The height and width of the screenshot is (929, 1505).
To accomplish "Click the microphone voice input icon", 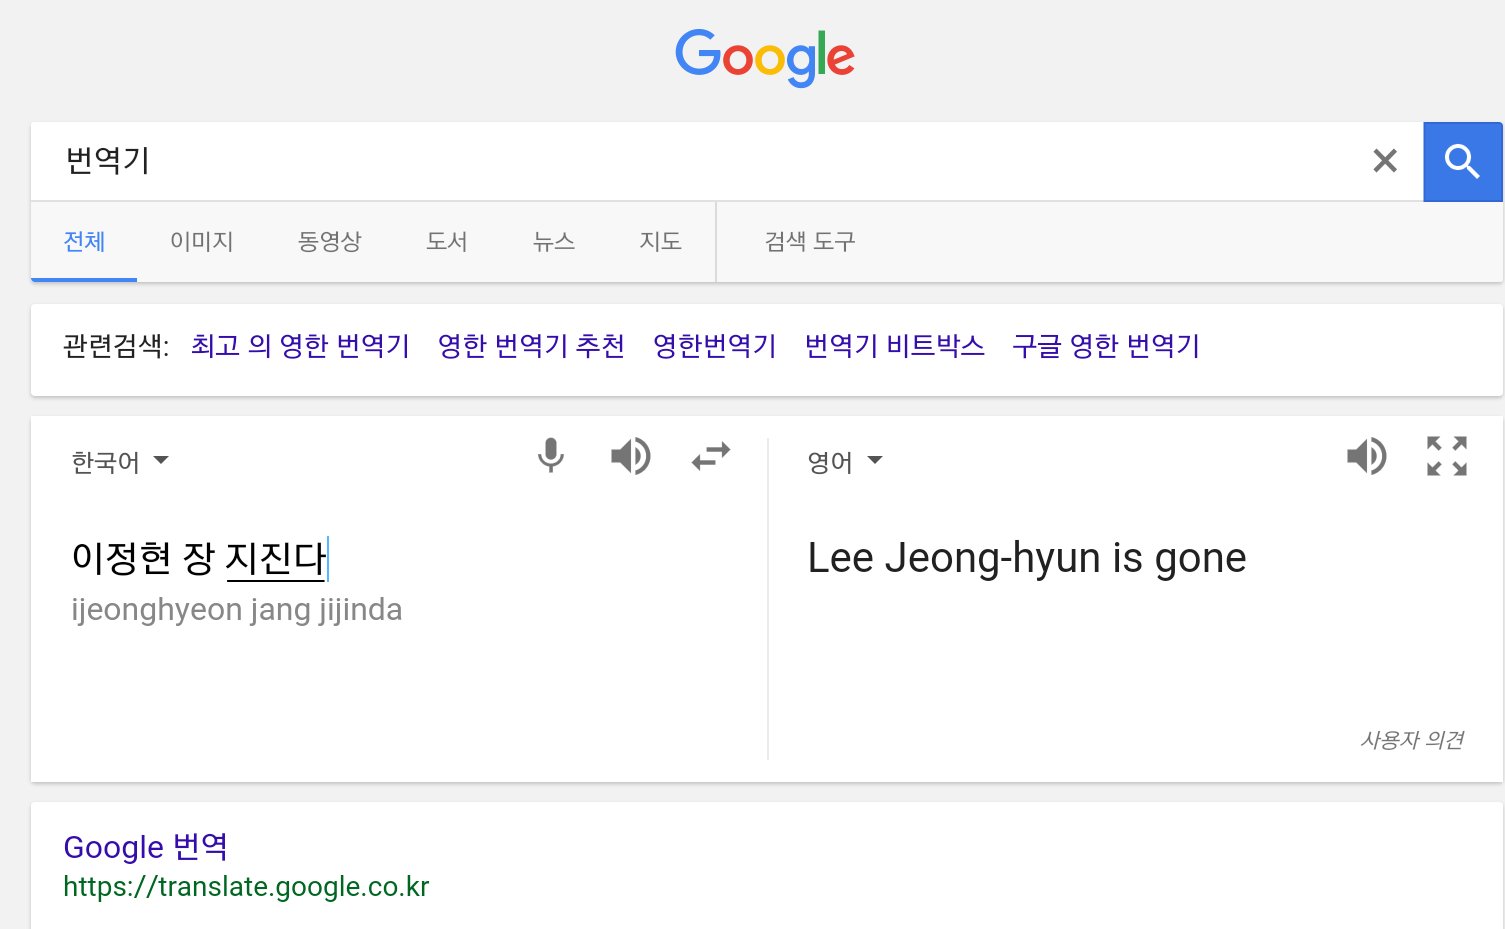I will 550,456.
